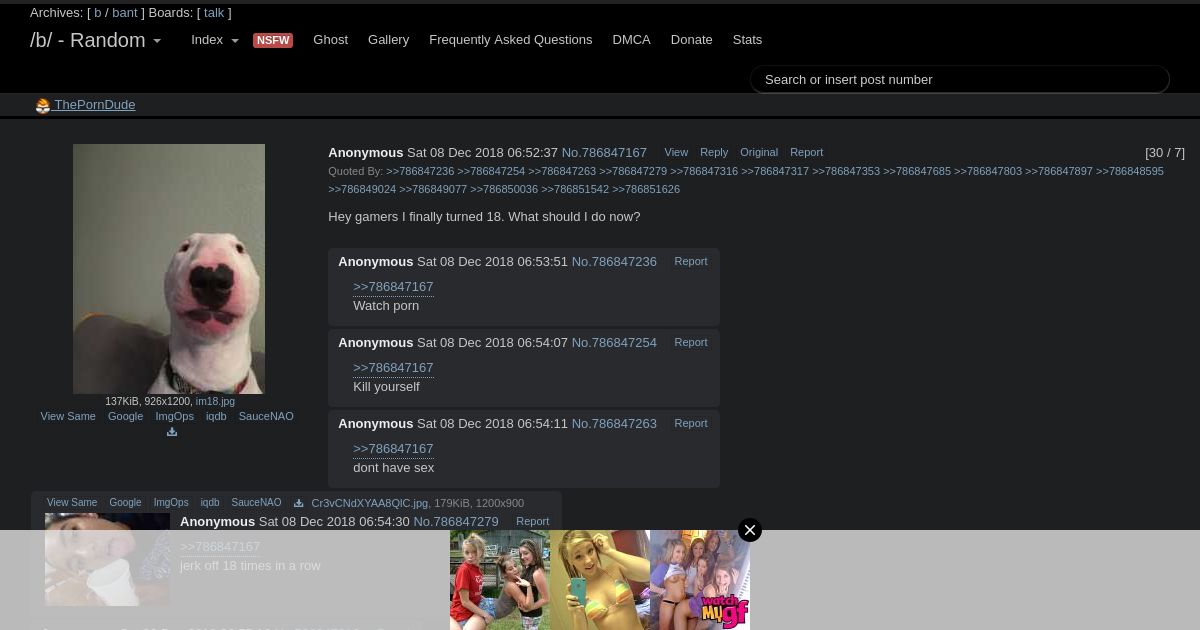Image resolution: width=1200 pixels, height=630 pixels.
Task: Click >>786847167 quote in 'dont have sex' reply
Action: pyautogui.click(x=393, y=449)
